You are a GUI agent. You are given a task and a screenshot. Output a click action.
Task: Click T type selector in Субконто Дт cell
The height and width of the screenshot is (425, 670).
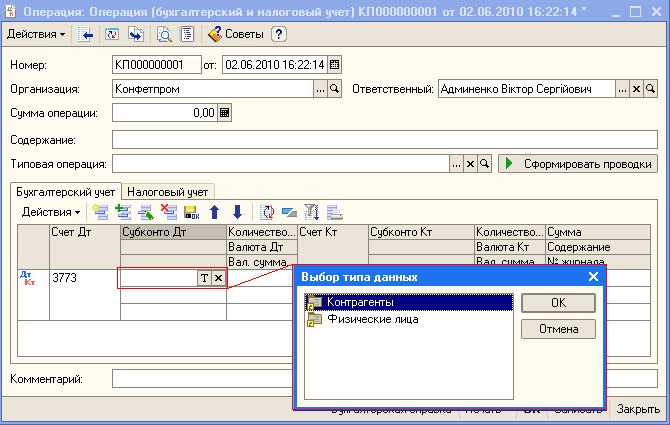(204, 279)
